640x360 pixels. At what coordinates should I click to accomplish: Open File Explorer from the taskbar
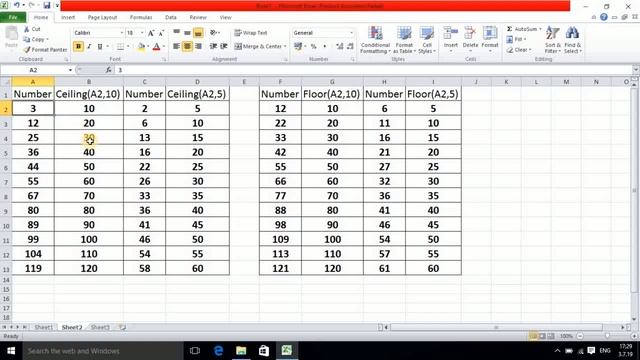241,351
